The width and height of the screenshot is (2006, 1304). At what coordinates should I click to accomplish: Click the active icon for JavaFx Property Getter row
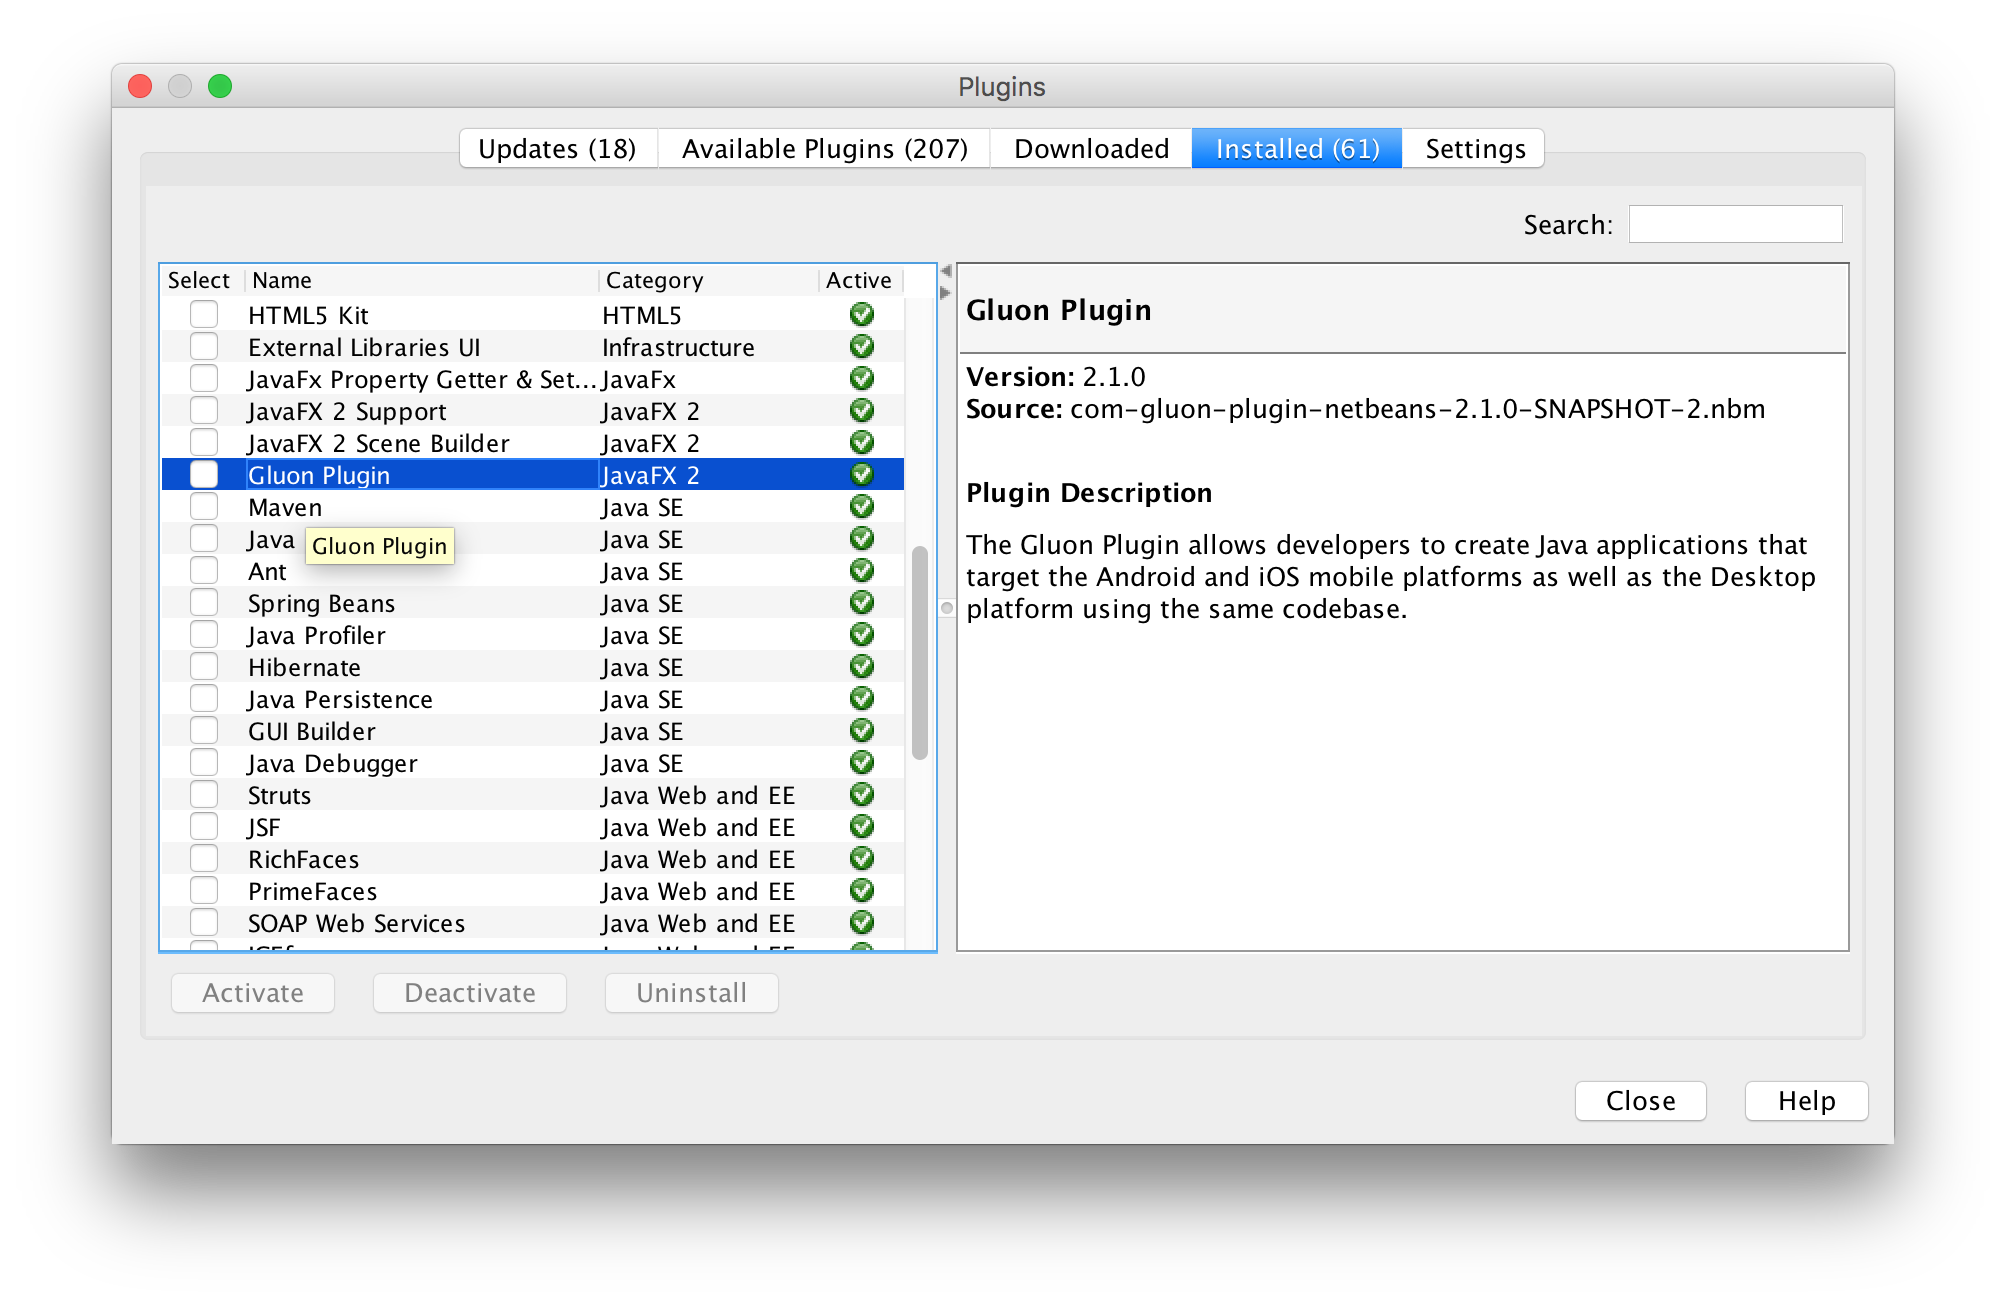point(861,379)
